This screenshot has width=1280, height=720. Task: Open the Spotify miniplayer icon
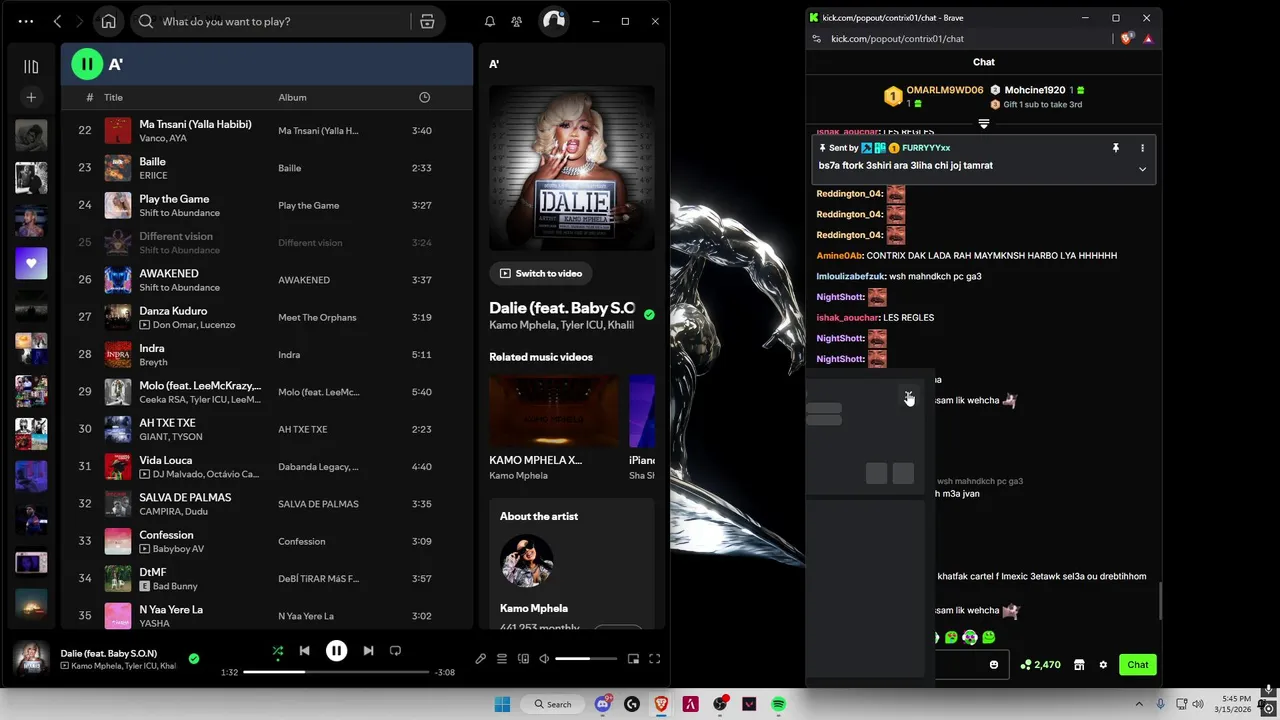coord(633,659)
